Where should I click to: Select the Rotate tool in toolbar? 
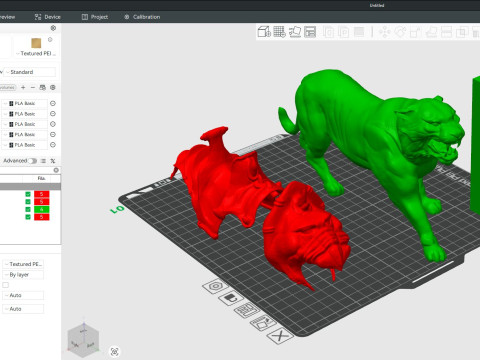point(400,32)
